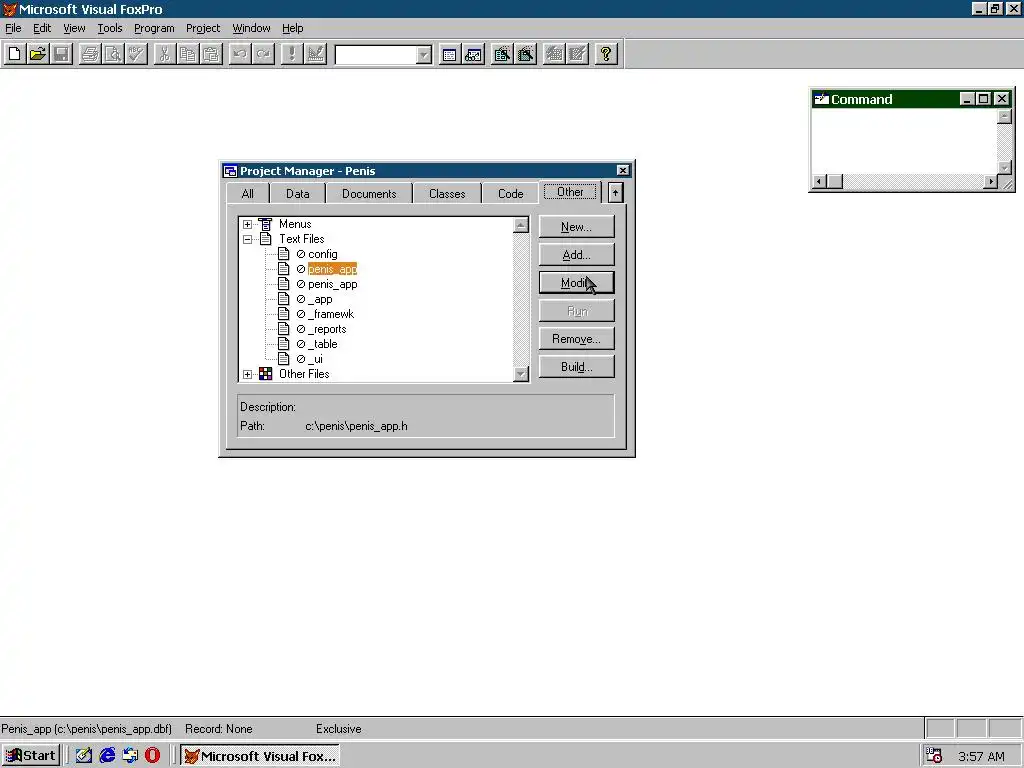Click the Remove... button
The width and height of the screenshot is (1024, 768).
(x=577, y=339)
